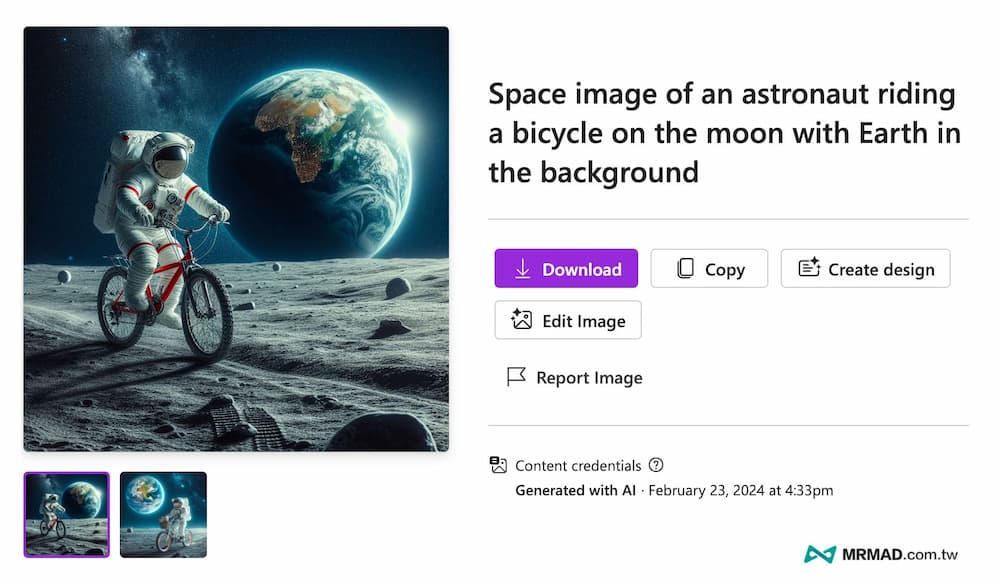Click the report flag icon
The image size is (1000, 582).
coord(516,377)
